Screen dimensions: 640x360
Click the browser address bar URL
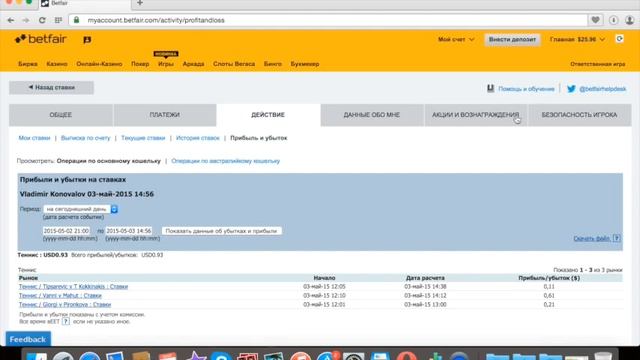coord(156,20)
